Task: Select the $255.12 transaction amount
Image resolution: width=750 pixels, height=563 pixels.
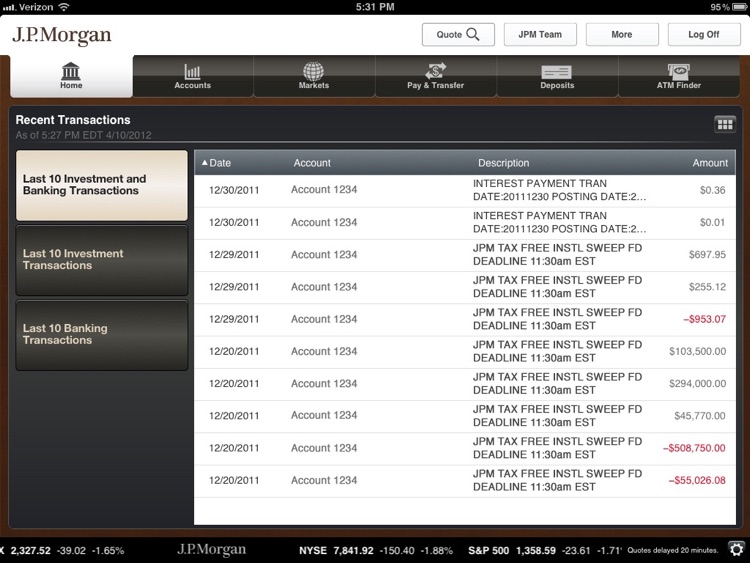Action: point(707,287)
